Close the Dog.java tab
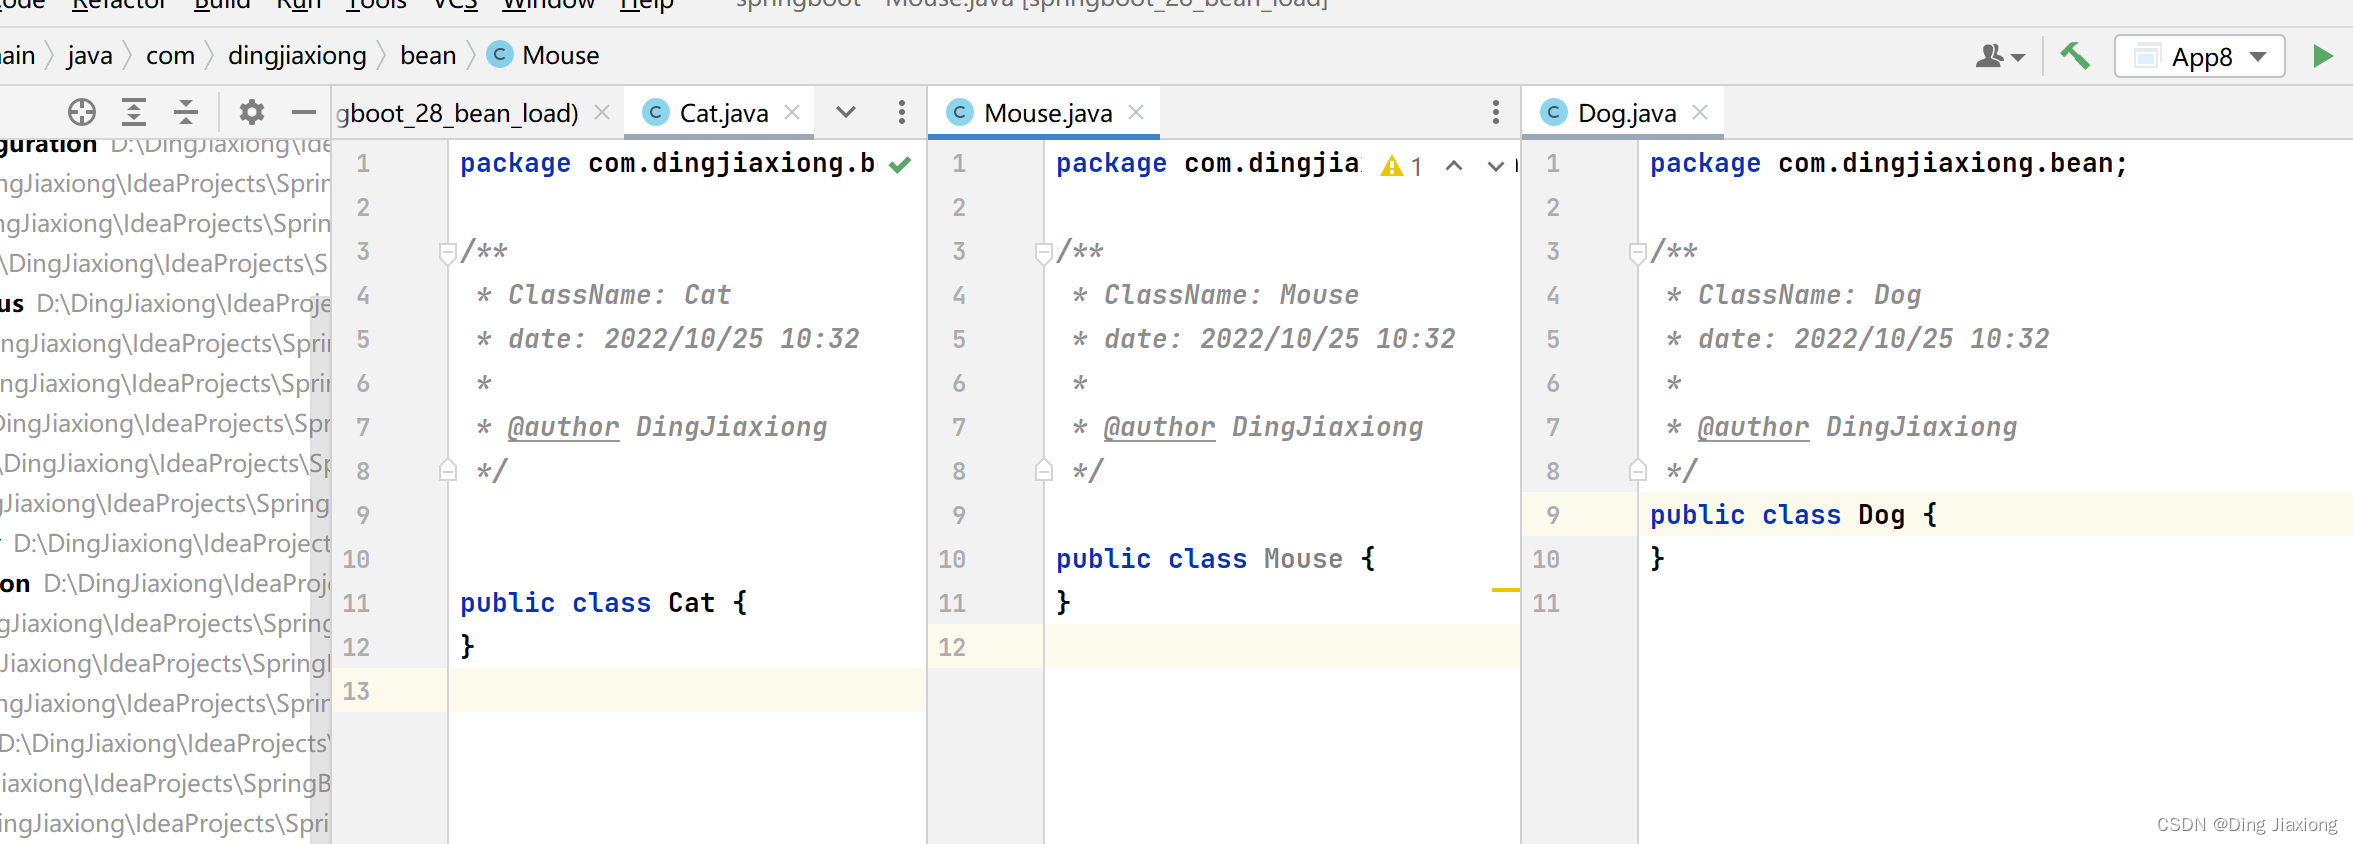Viewport: 2353px width, 844px height. click(1700, 112)
